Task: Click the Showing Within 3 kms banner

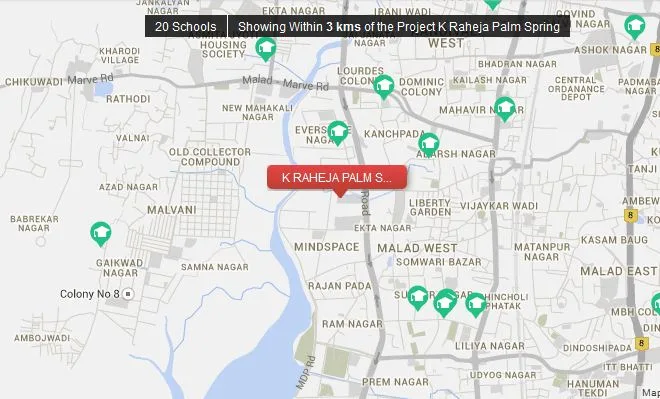Action: click(x=399, y=27)
